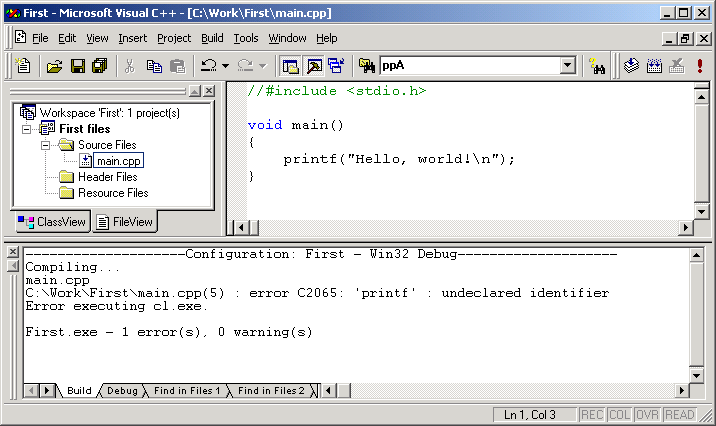Screen dimensions: 716x426
Task: Click the main.cpp file icon in tree
Action: coord(85,161)
